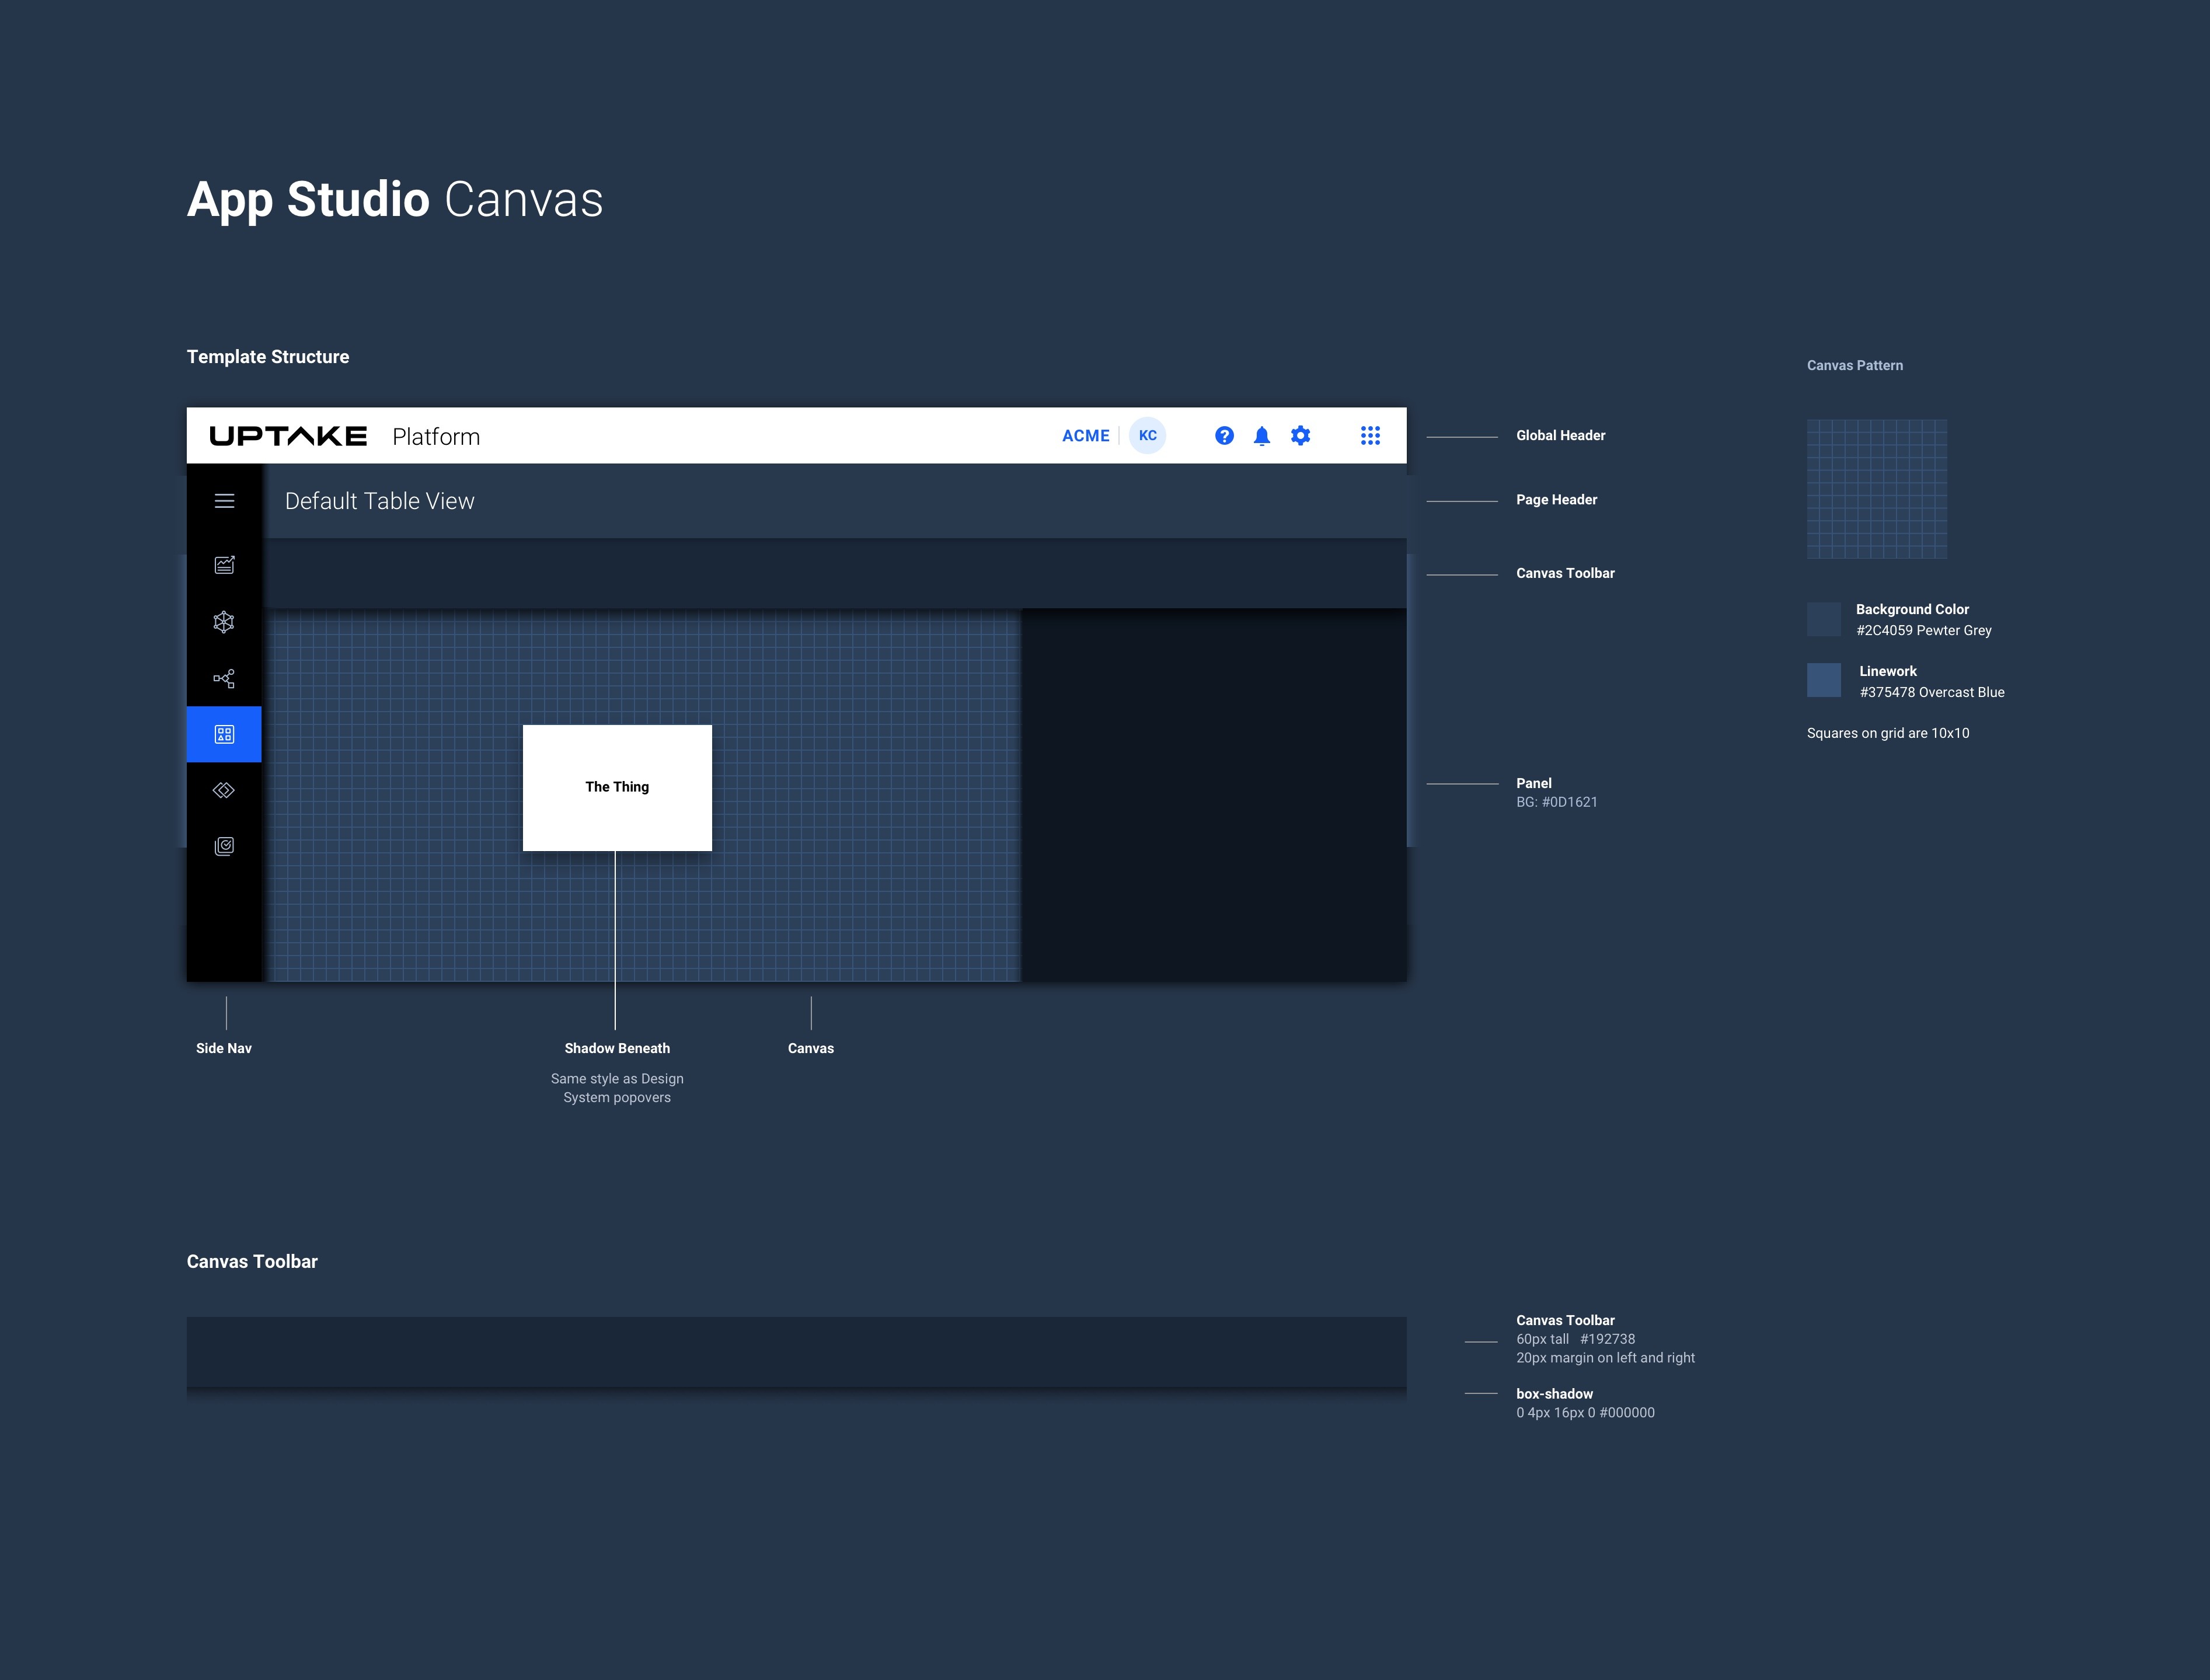Select the double diamond code icon
Image resolution: width=2210 pixels, height=1680 pixels.
point(224,790)
